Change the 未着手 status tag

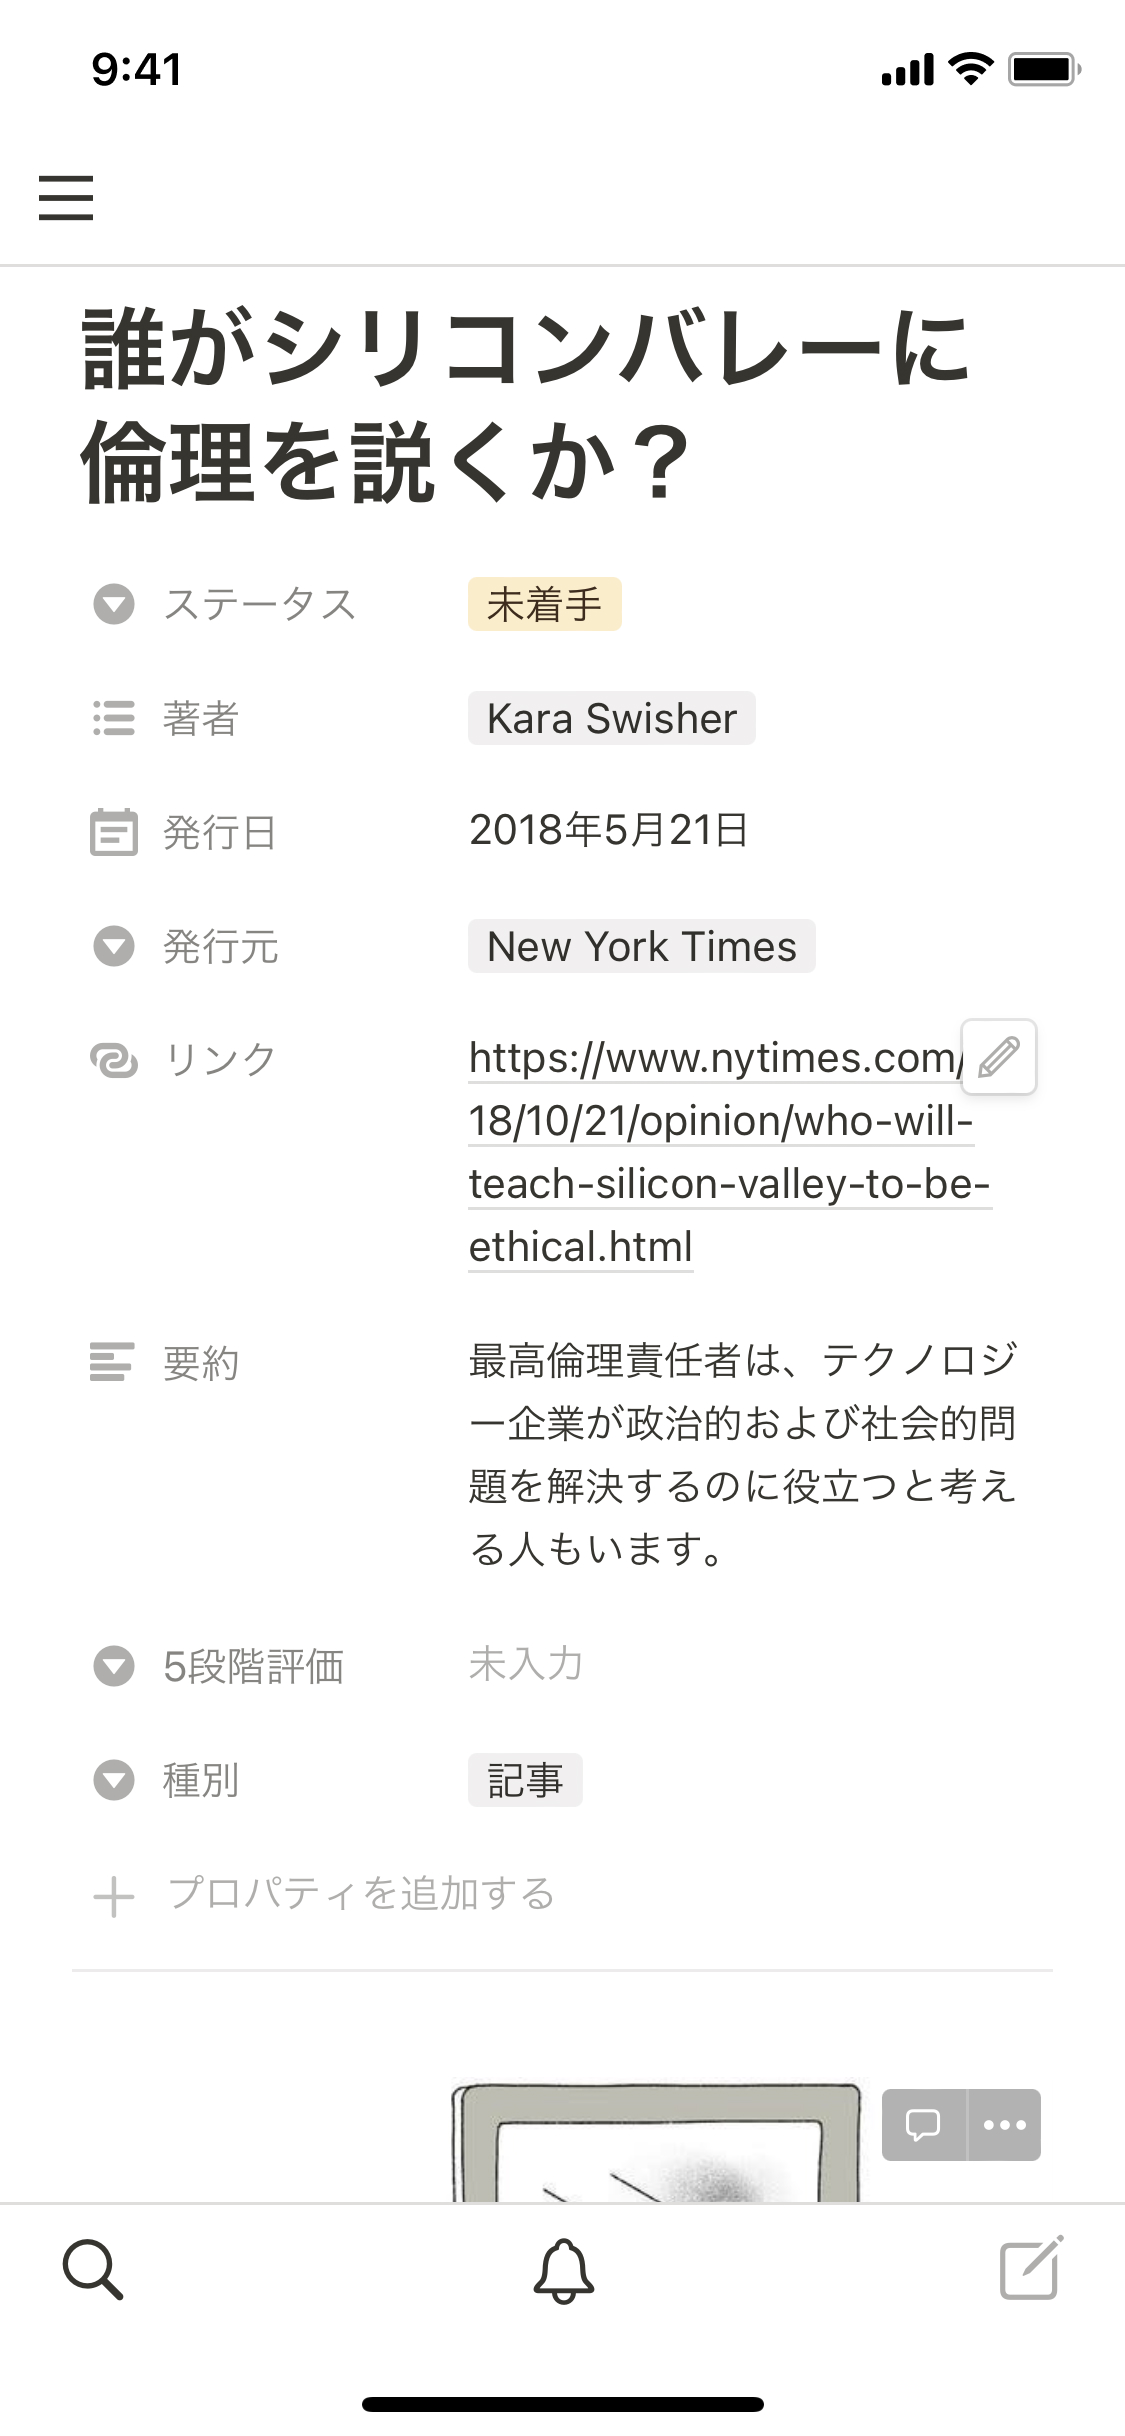tap(544, 604)
